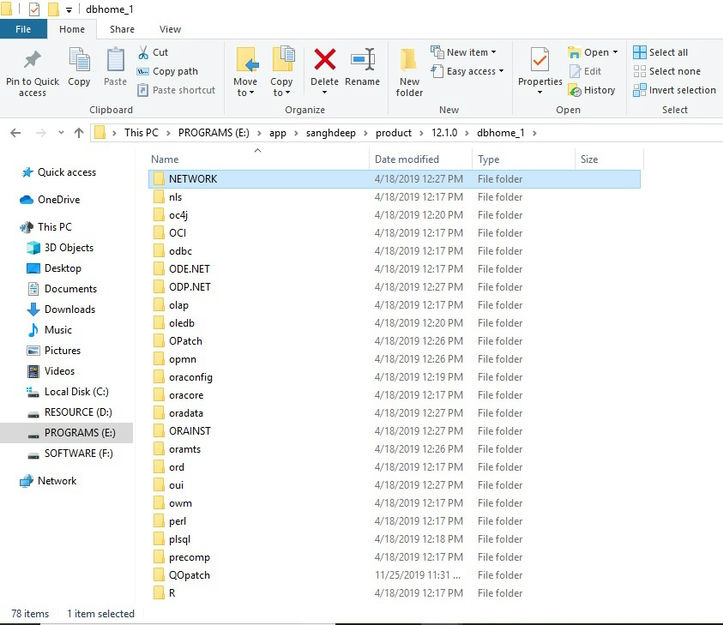Screen dimensions: 723x625
Task: Click Invert selection in the ribbon
Action: (674, 90)
